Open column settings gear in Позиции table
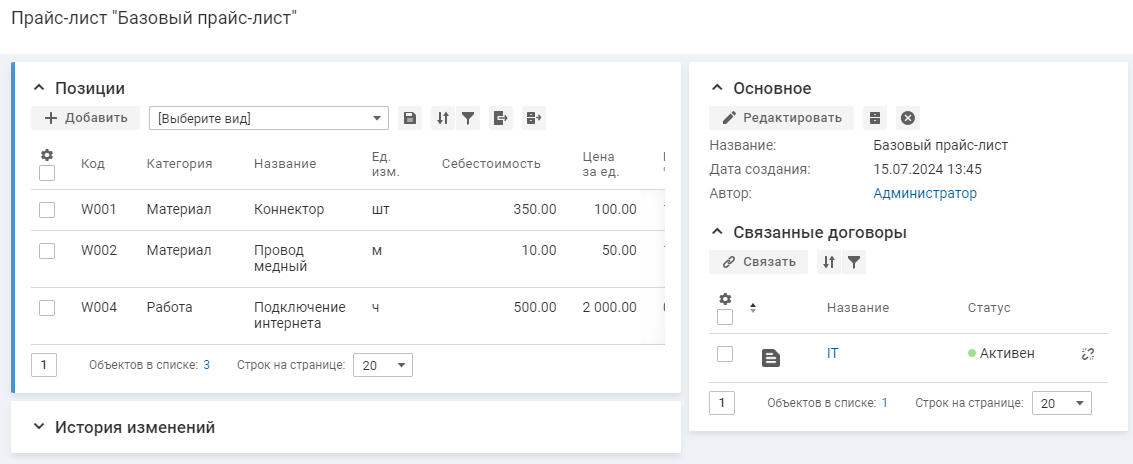This screenshot has width=1133, height=464. point(46,155)
